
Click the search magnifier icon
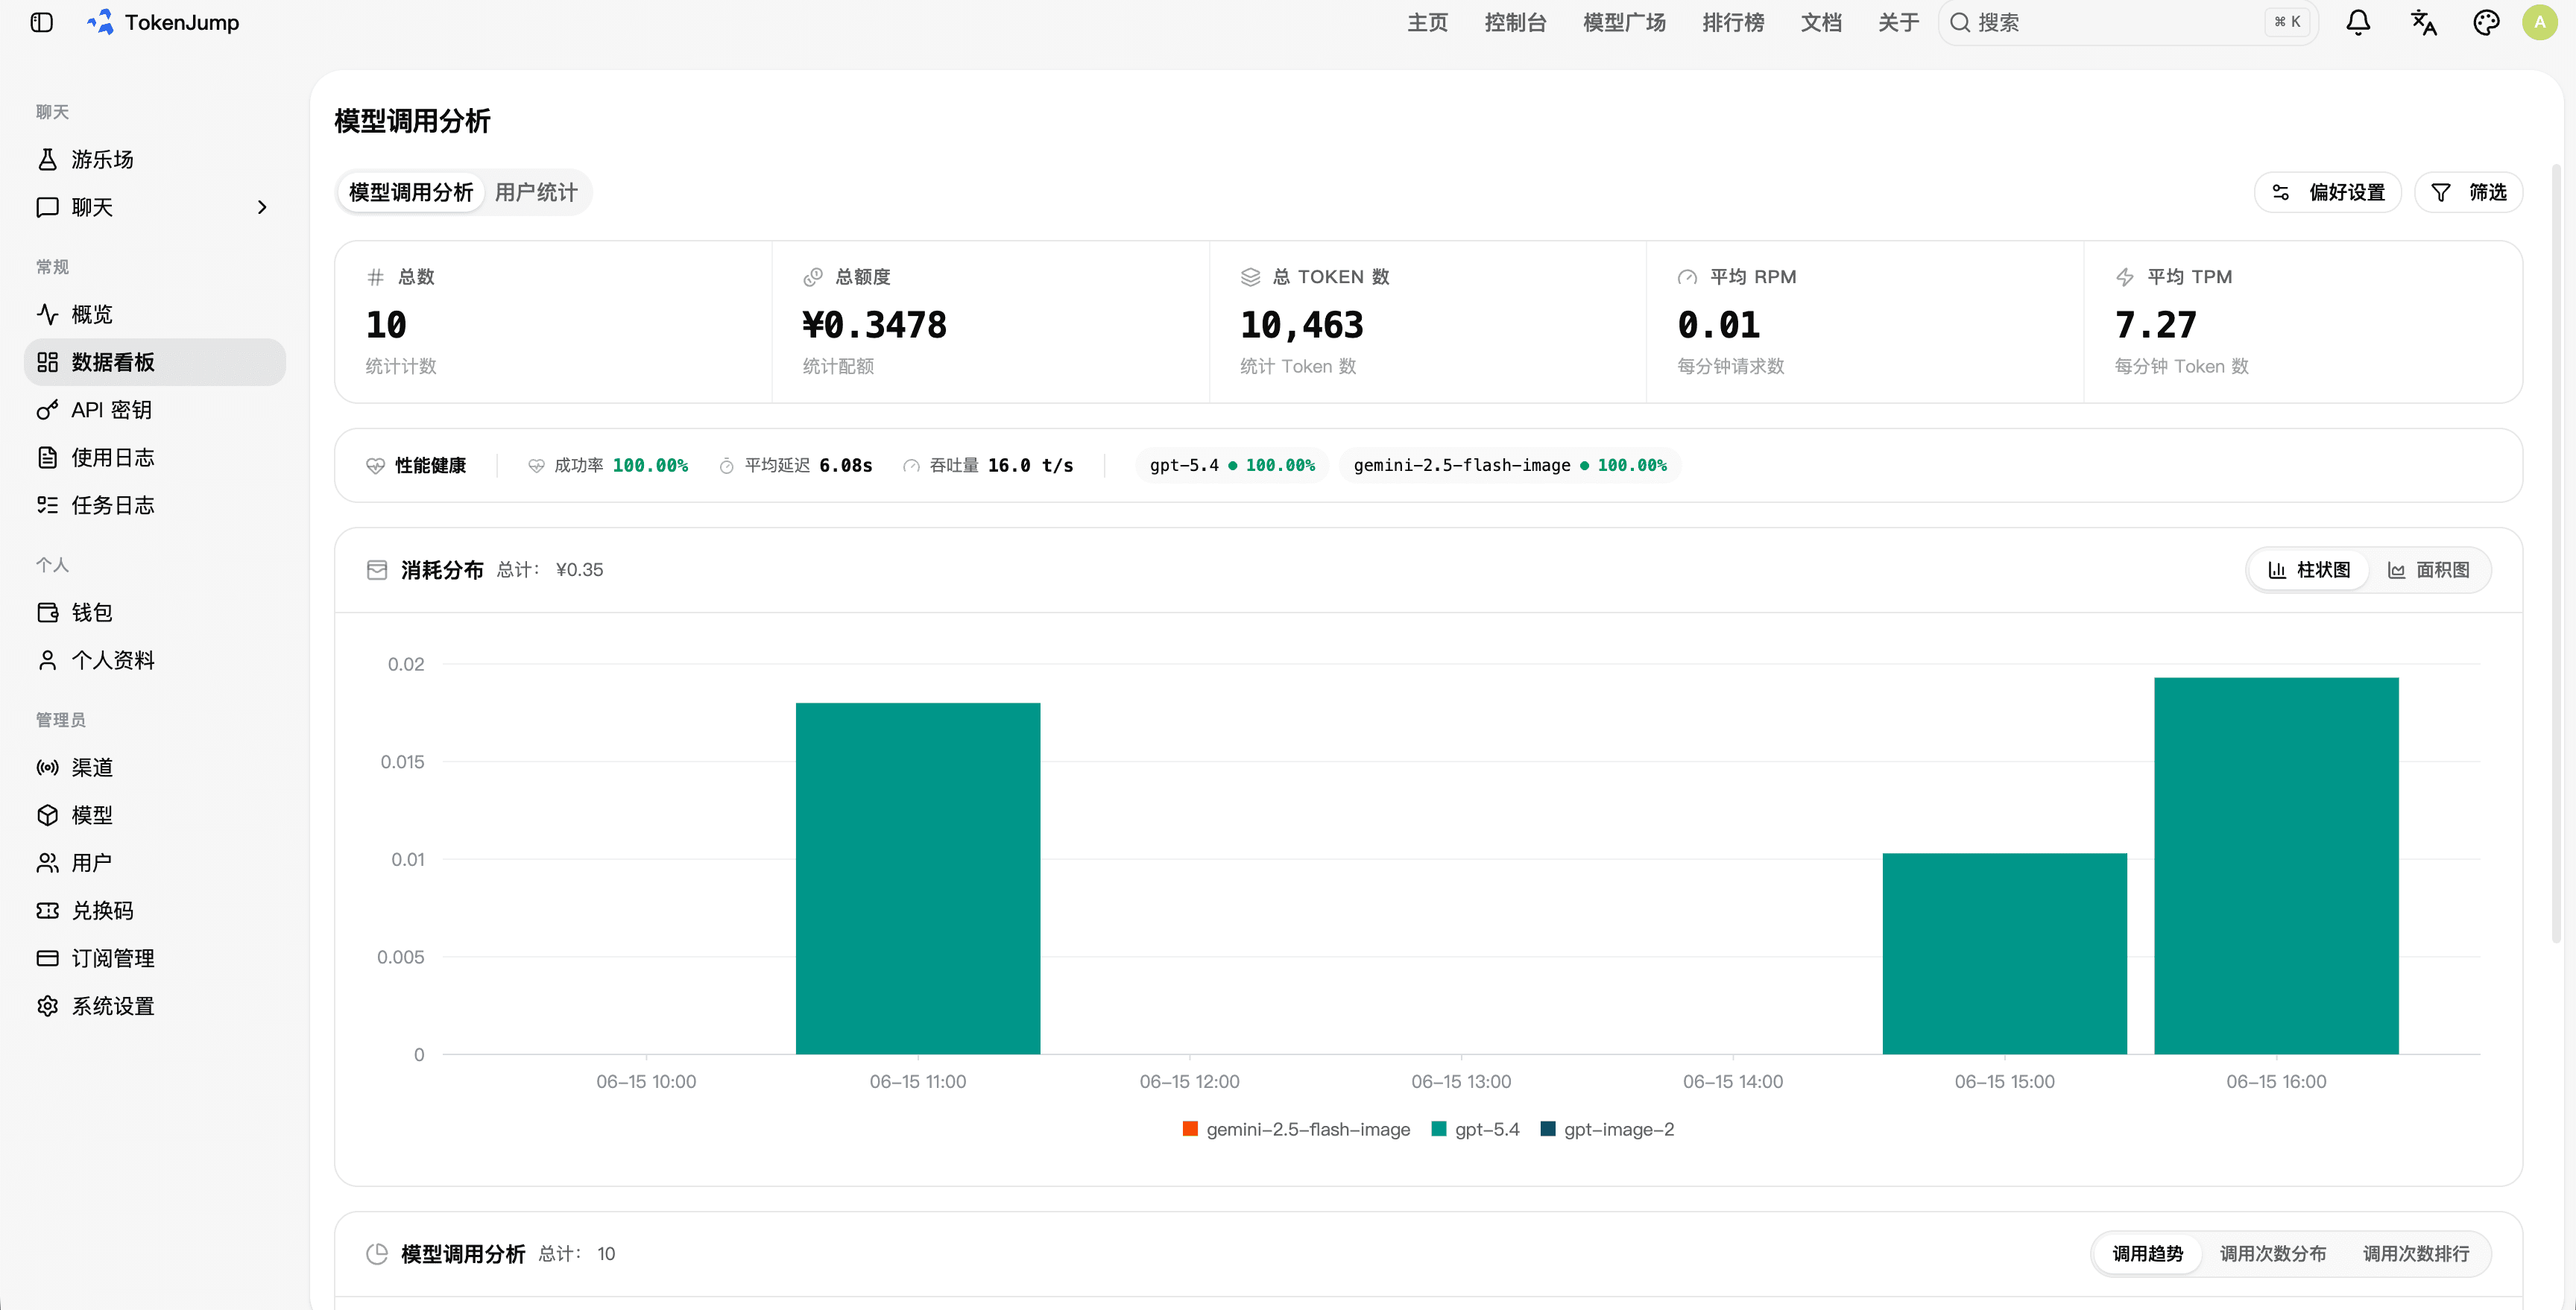pyautogui.click(x=1960, y=22)
